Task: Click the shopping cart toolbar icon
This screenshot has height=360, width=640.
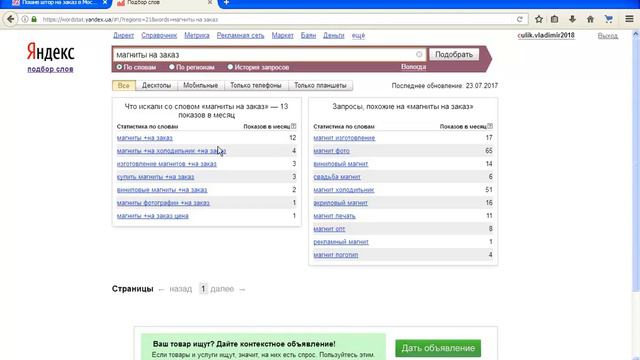Action: coord(609,19)
